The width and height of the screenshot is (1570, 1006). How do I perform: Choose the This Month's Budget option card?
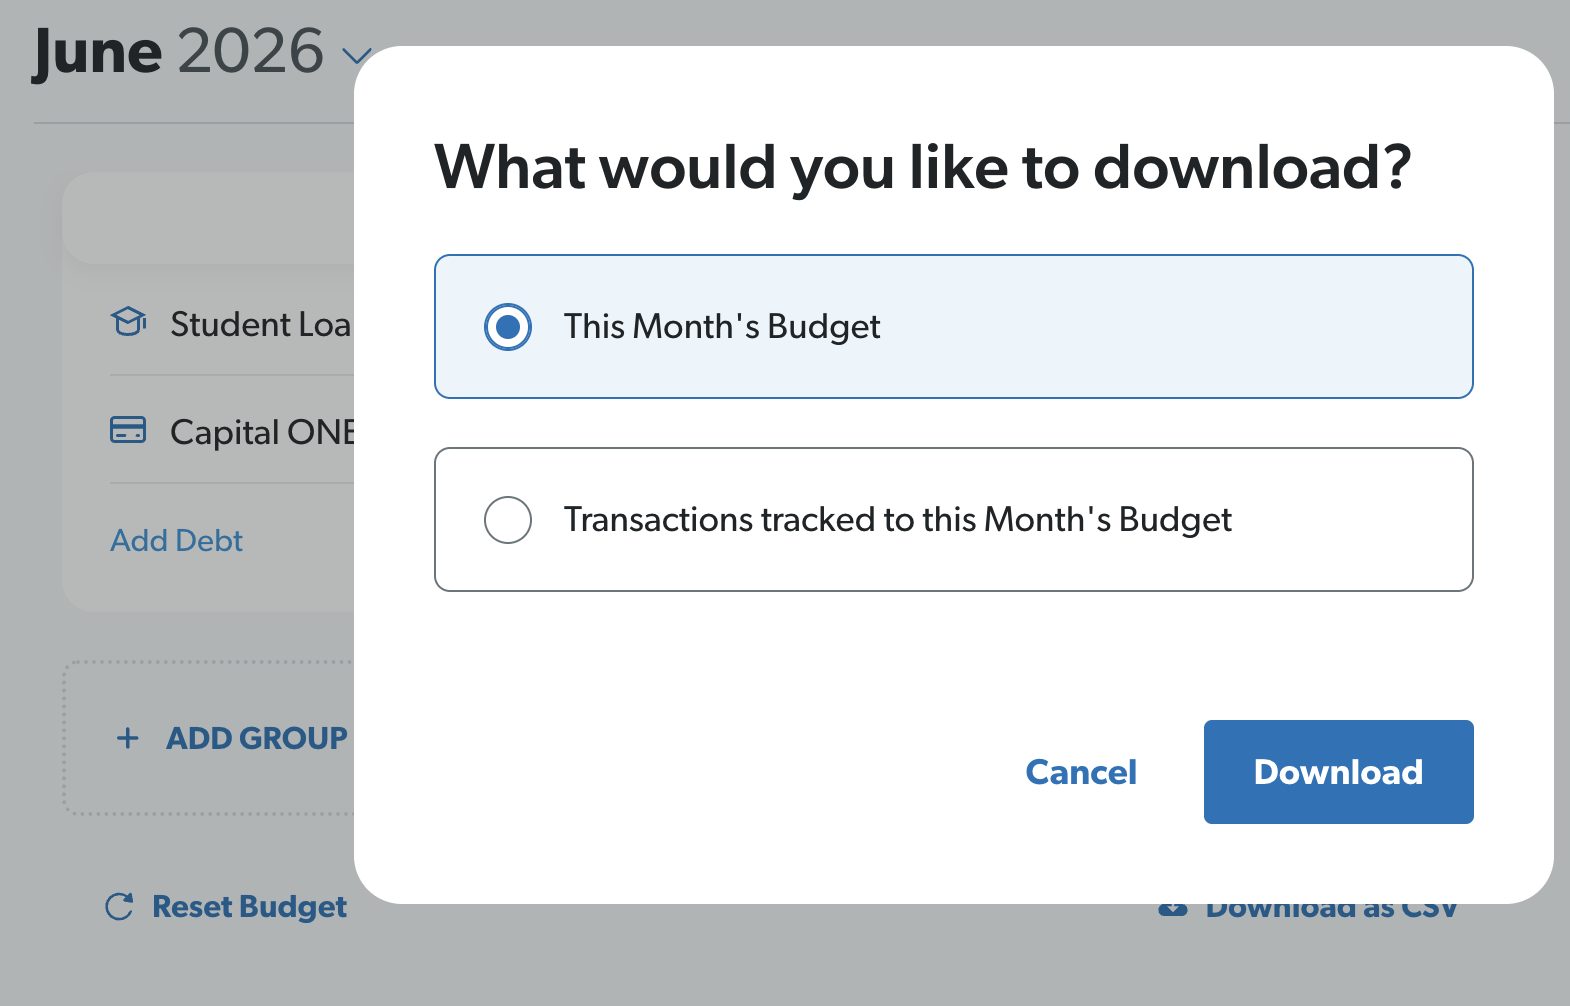click(954, 326)
